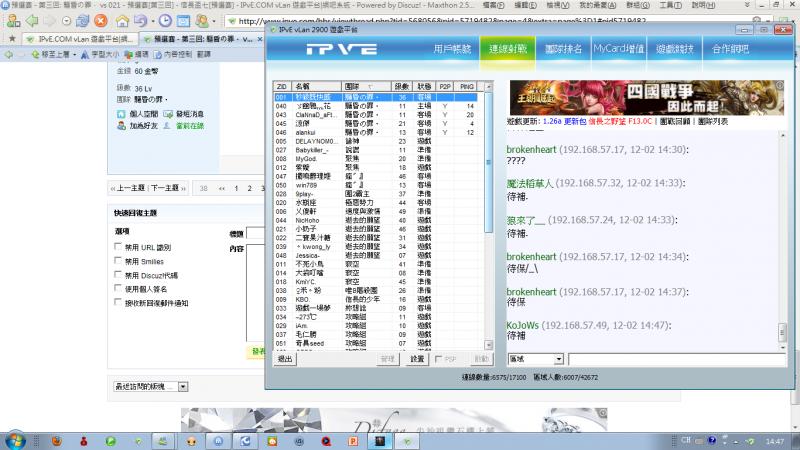Check the 使用個人簽名 option

point(120,288)
